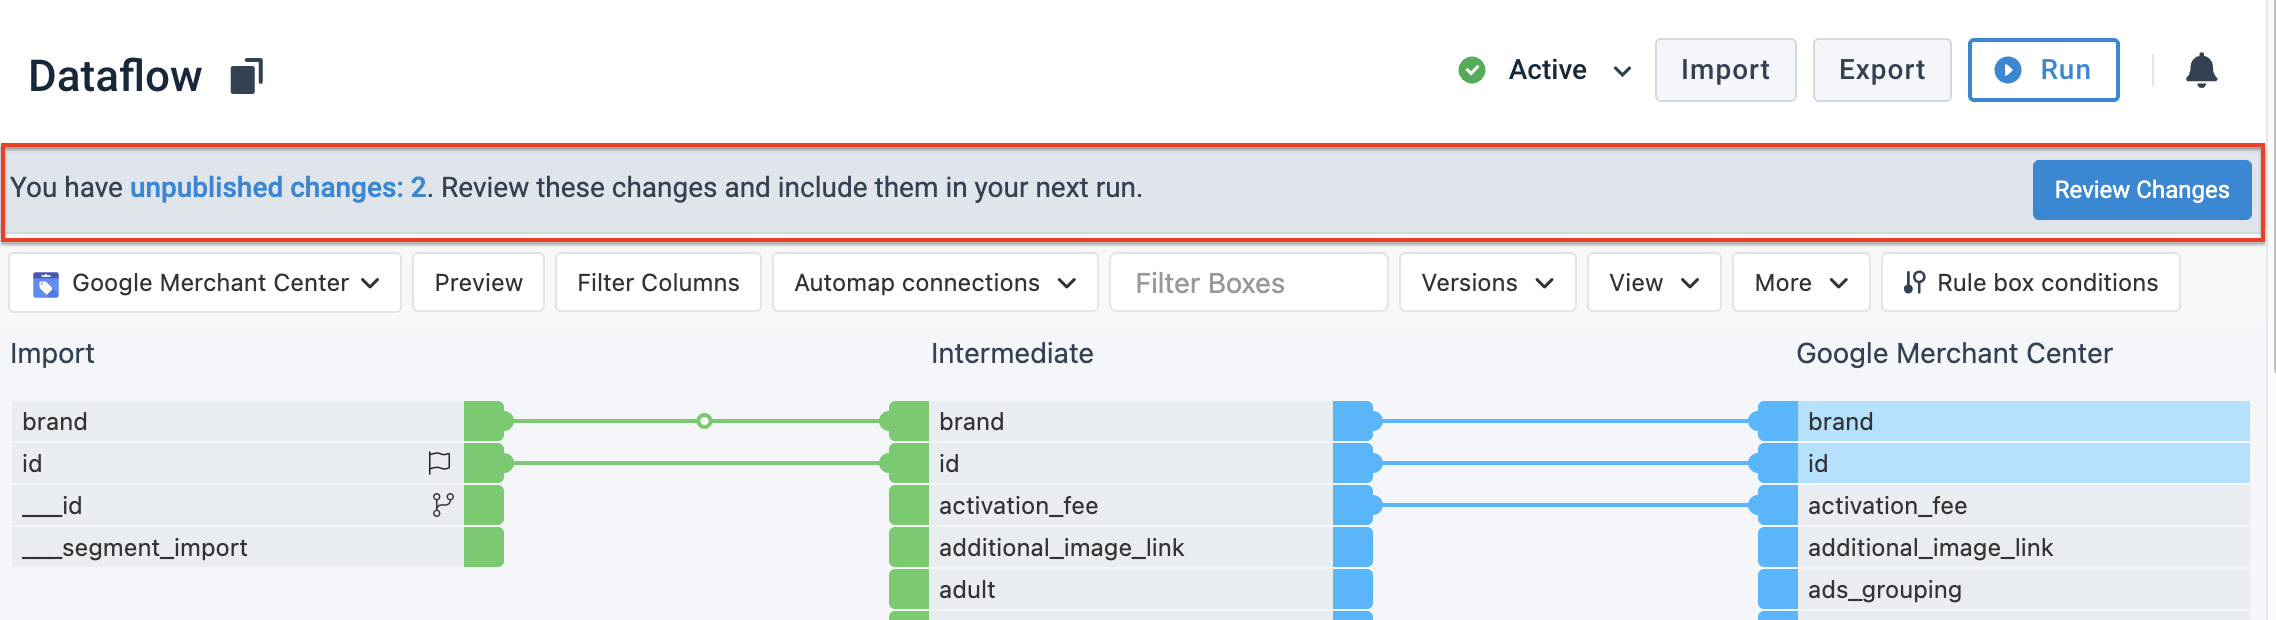2276x620 pixels.
Task: Click the Rule box conditions branch icon
Action: pos(1914,283)
